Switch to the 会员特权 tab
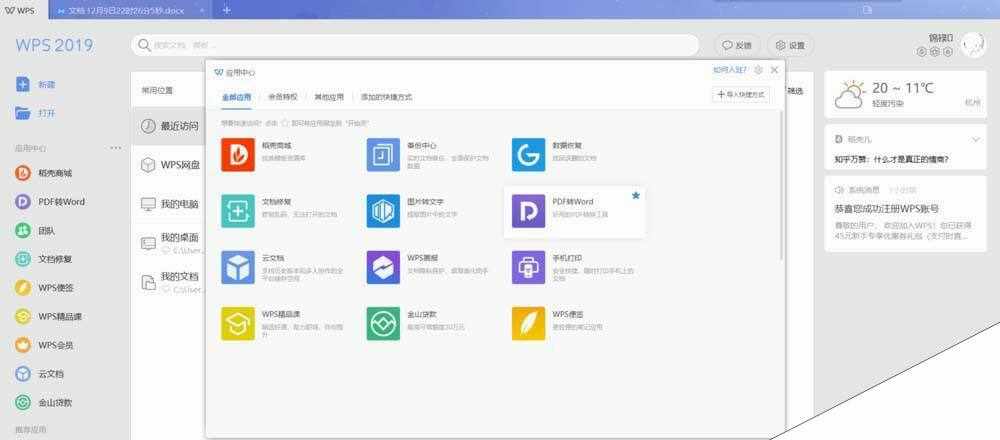Image resolution: width=1000 pixels, height=440 pixels. pyautogui.click(x=282, y=97)
